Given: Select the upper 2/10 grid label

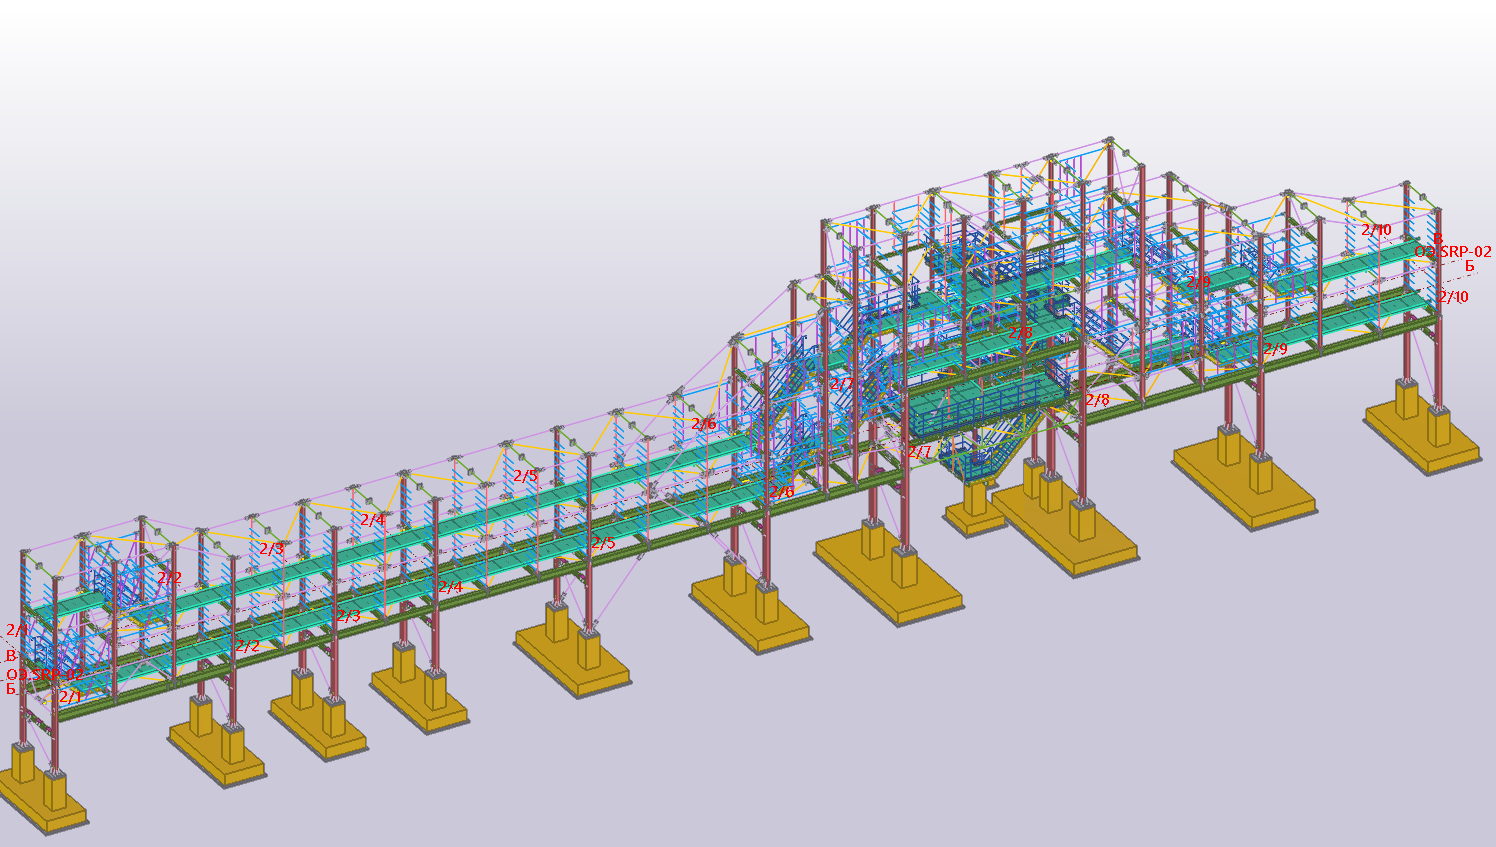Looking at the screenshot, I should [x=1376, y=230].
